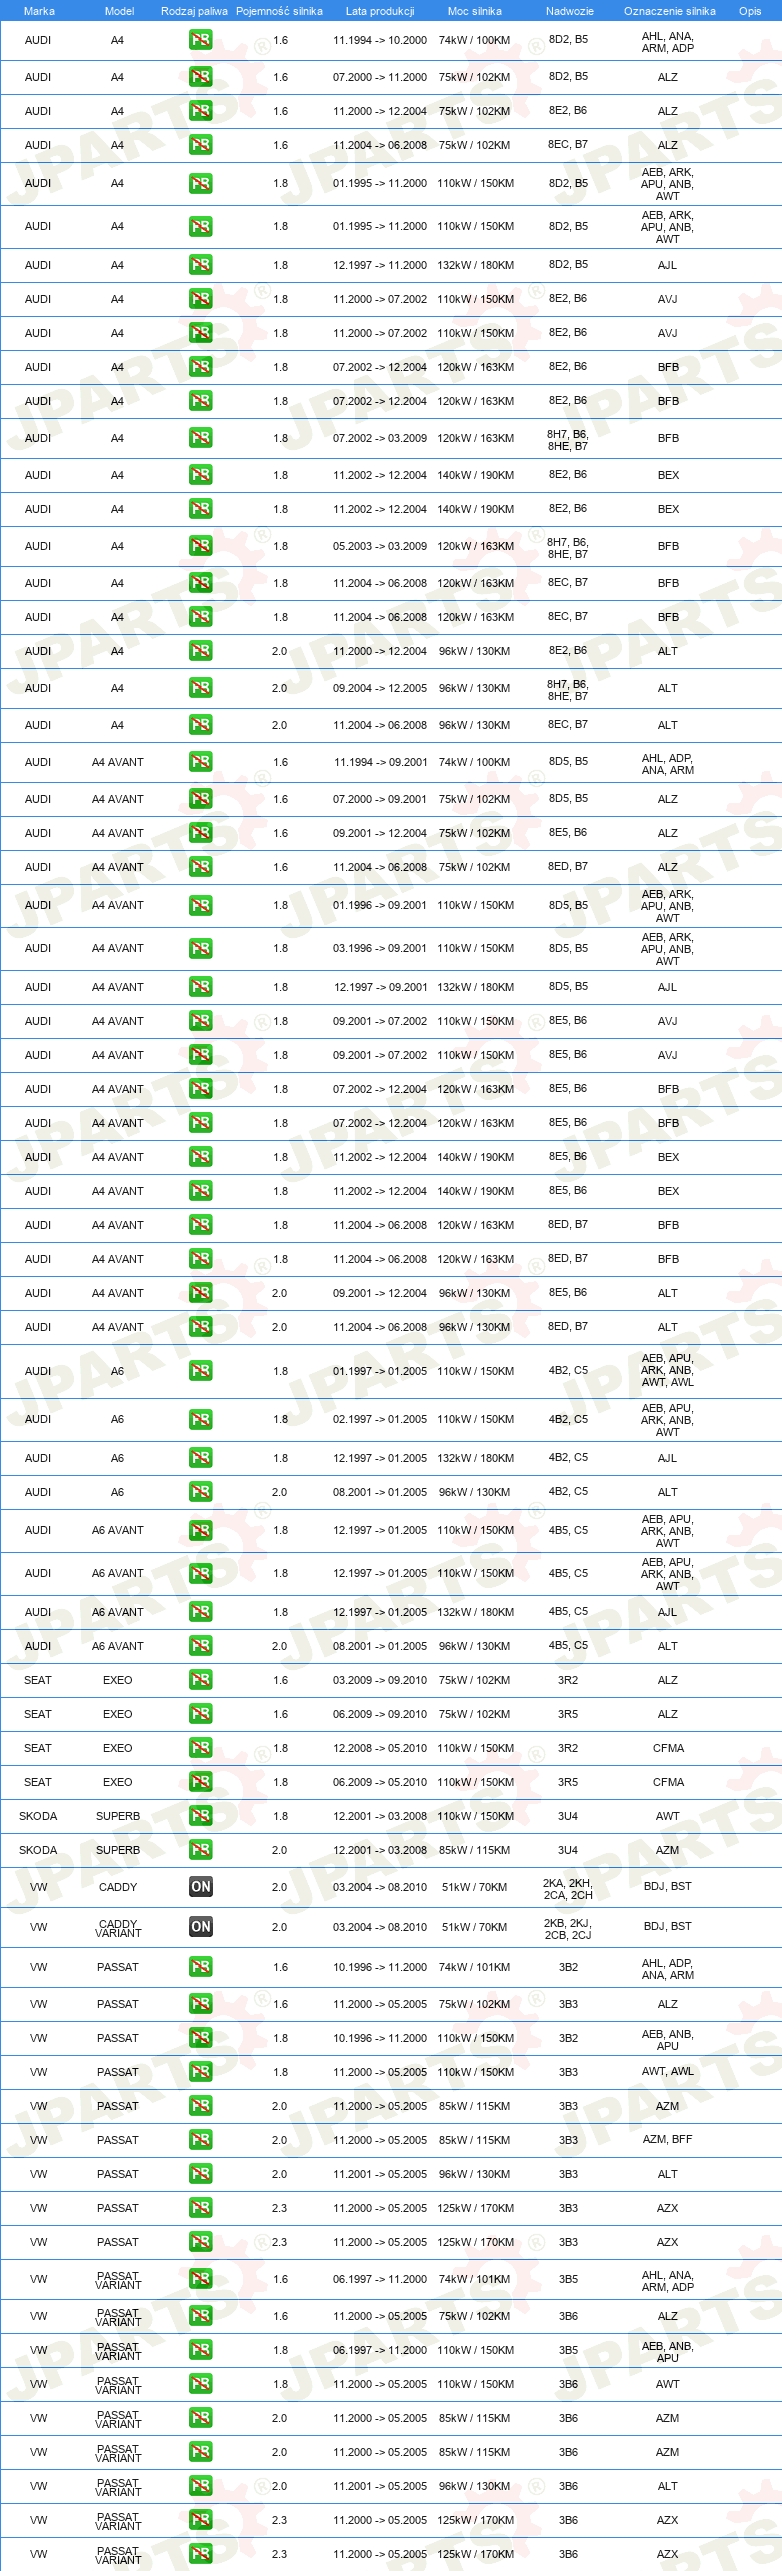
Task: Click petrol icon in A6 Avant 2.0 96kW row
Action: (x=200, y=1646)
